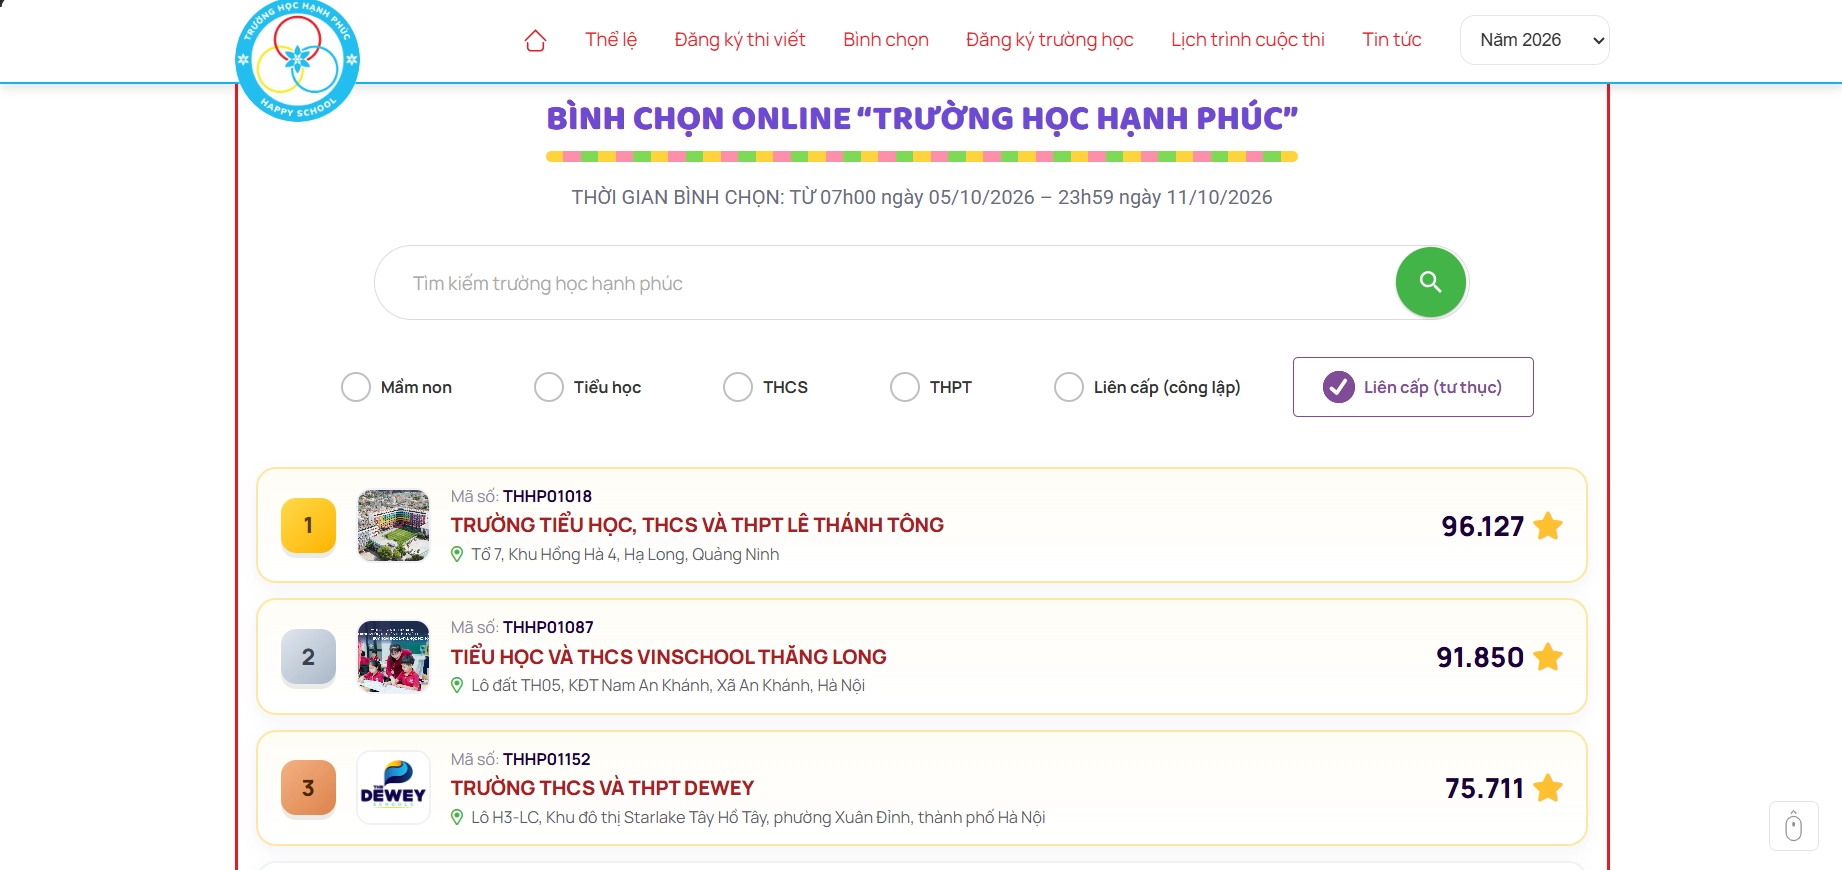
Task: Click the rank 2 silver badge
Action: pos(308,657)
